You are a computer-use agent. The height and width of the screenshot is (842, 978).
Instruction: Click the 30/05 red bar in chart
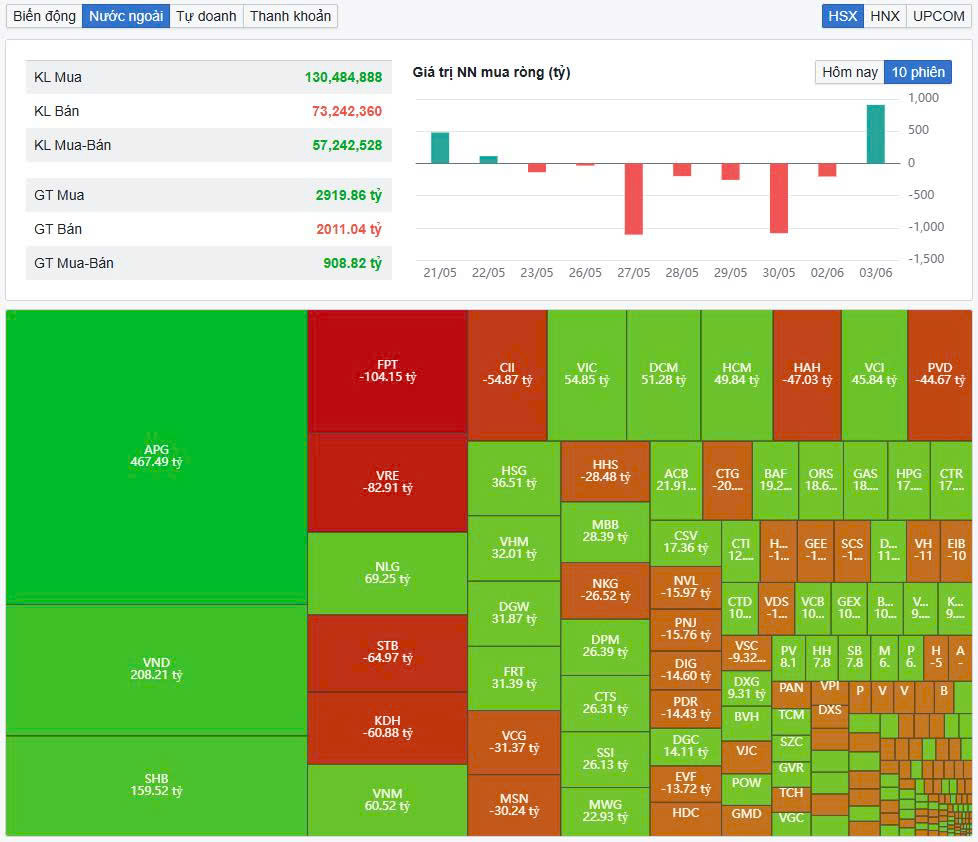779,198
